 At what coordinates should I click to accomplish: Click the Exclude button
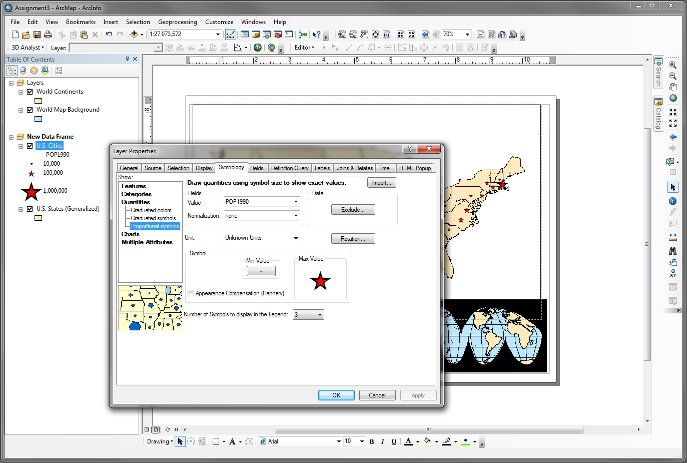[353, 210]
